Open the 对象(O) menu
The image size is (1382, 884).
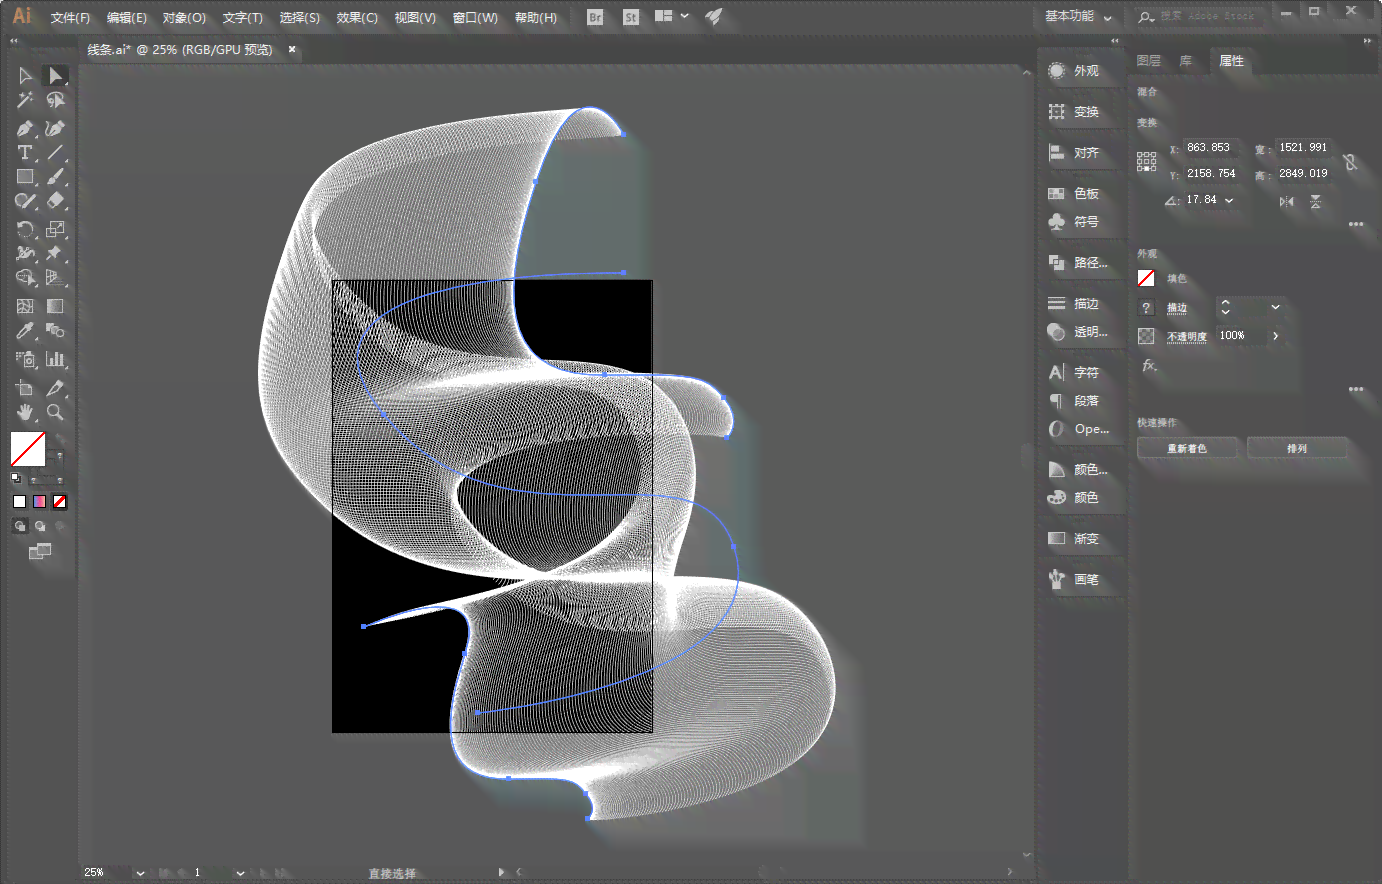pos(184,18)
